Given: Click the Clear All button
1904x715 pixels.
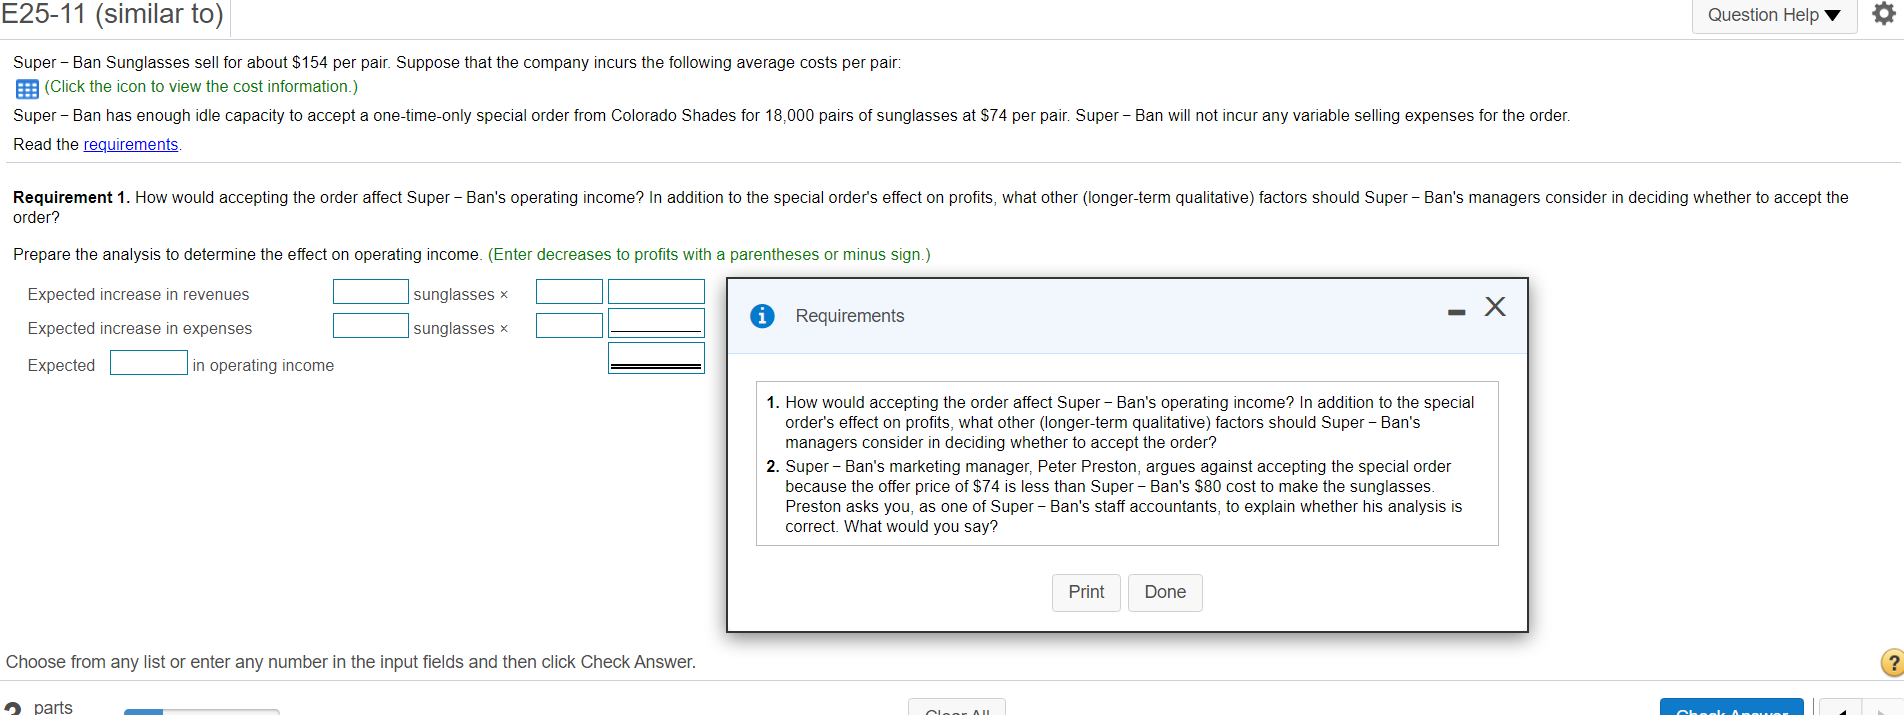Looking at the screenshot, I should click(957, 707).
